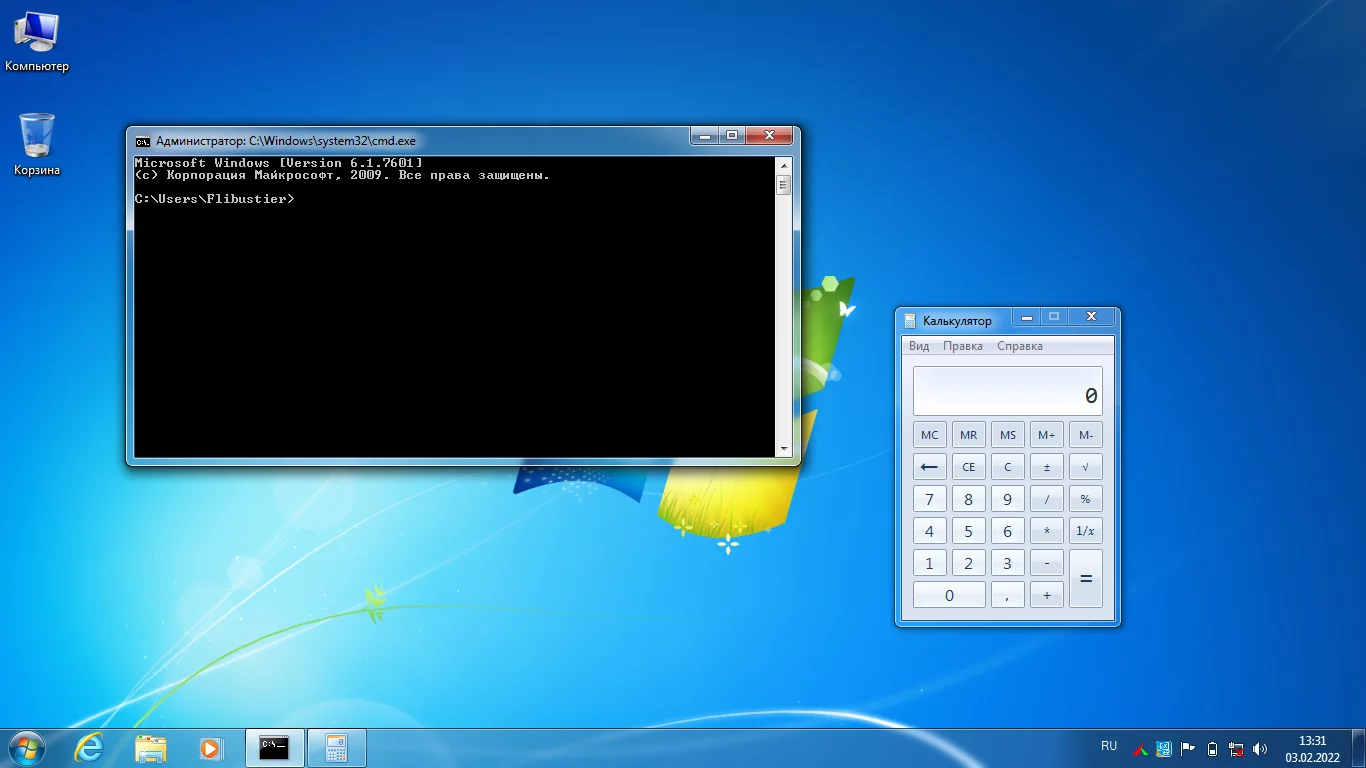Screen dimensions: 1366x768
Task: Click the MC memory clear button
Action: [x=929, y=435]
